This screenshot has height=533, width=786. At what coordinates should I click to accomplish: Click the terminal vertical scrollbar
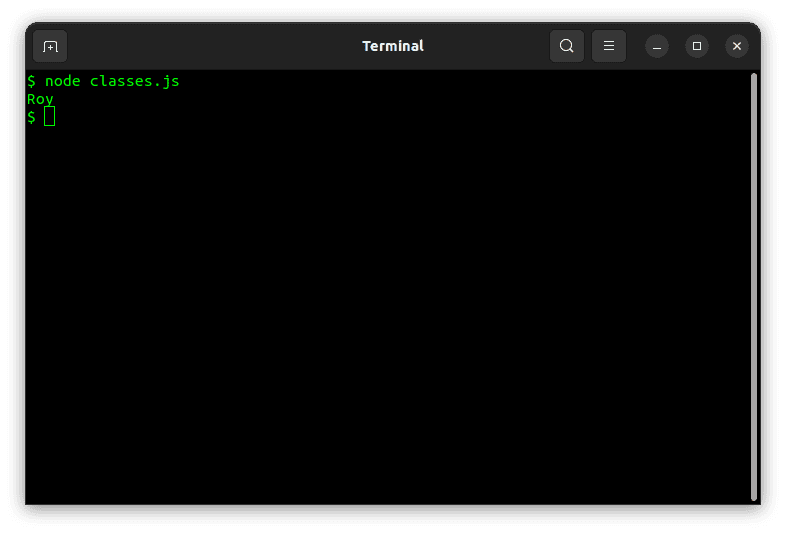[753, 287]
